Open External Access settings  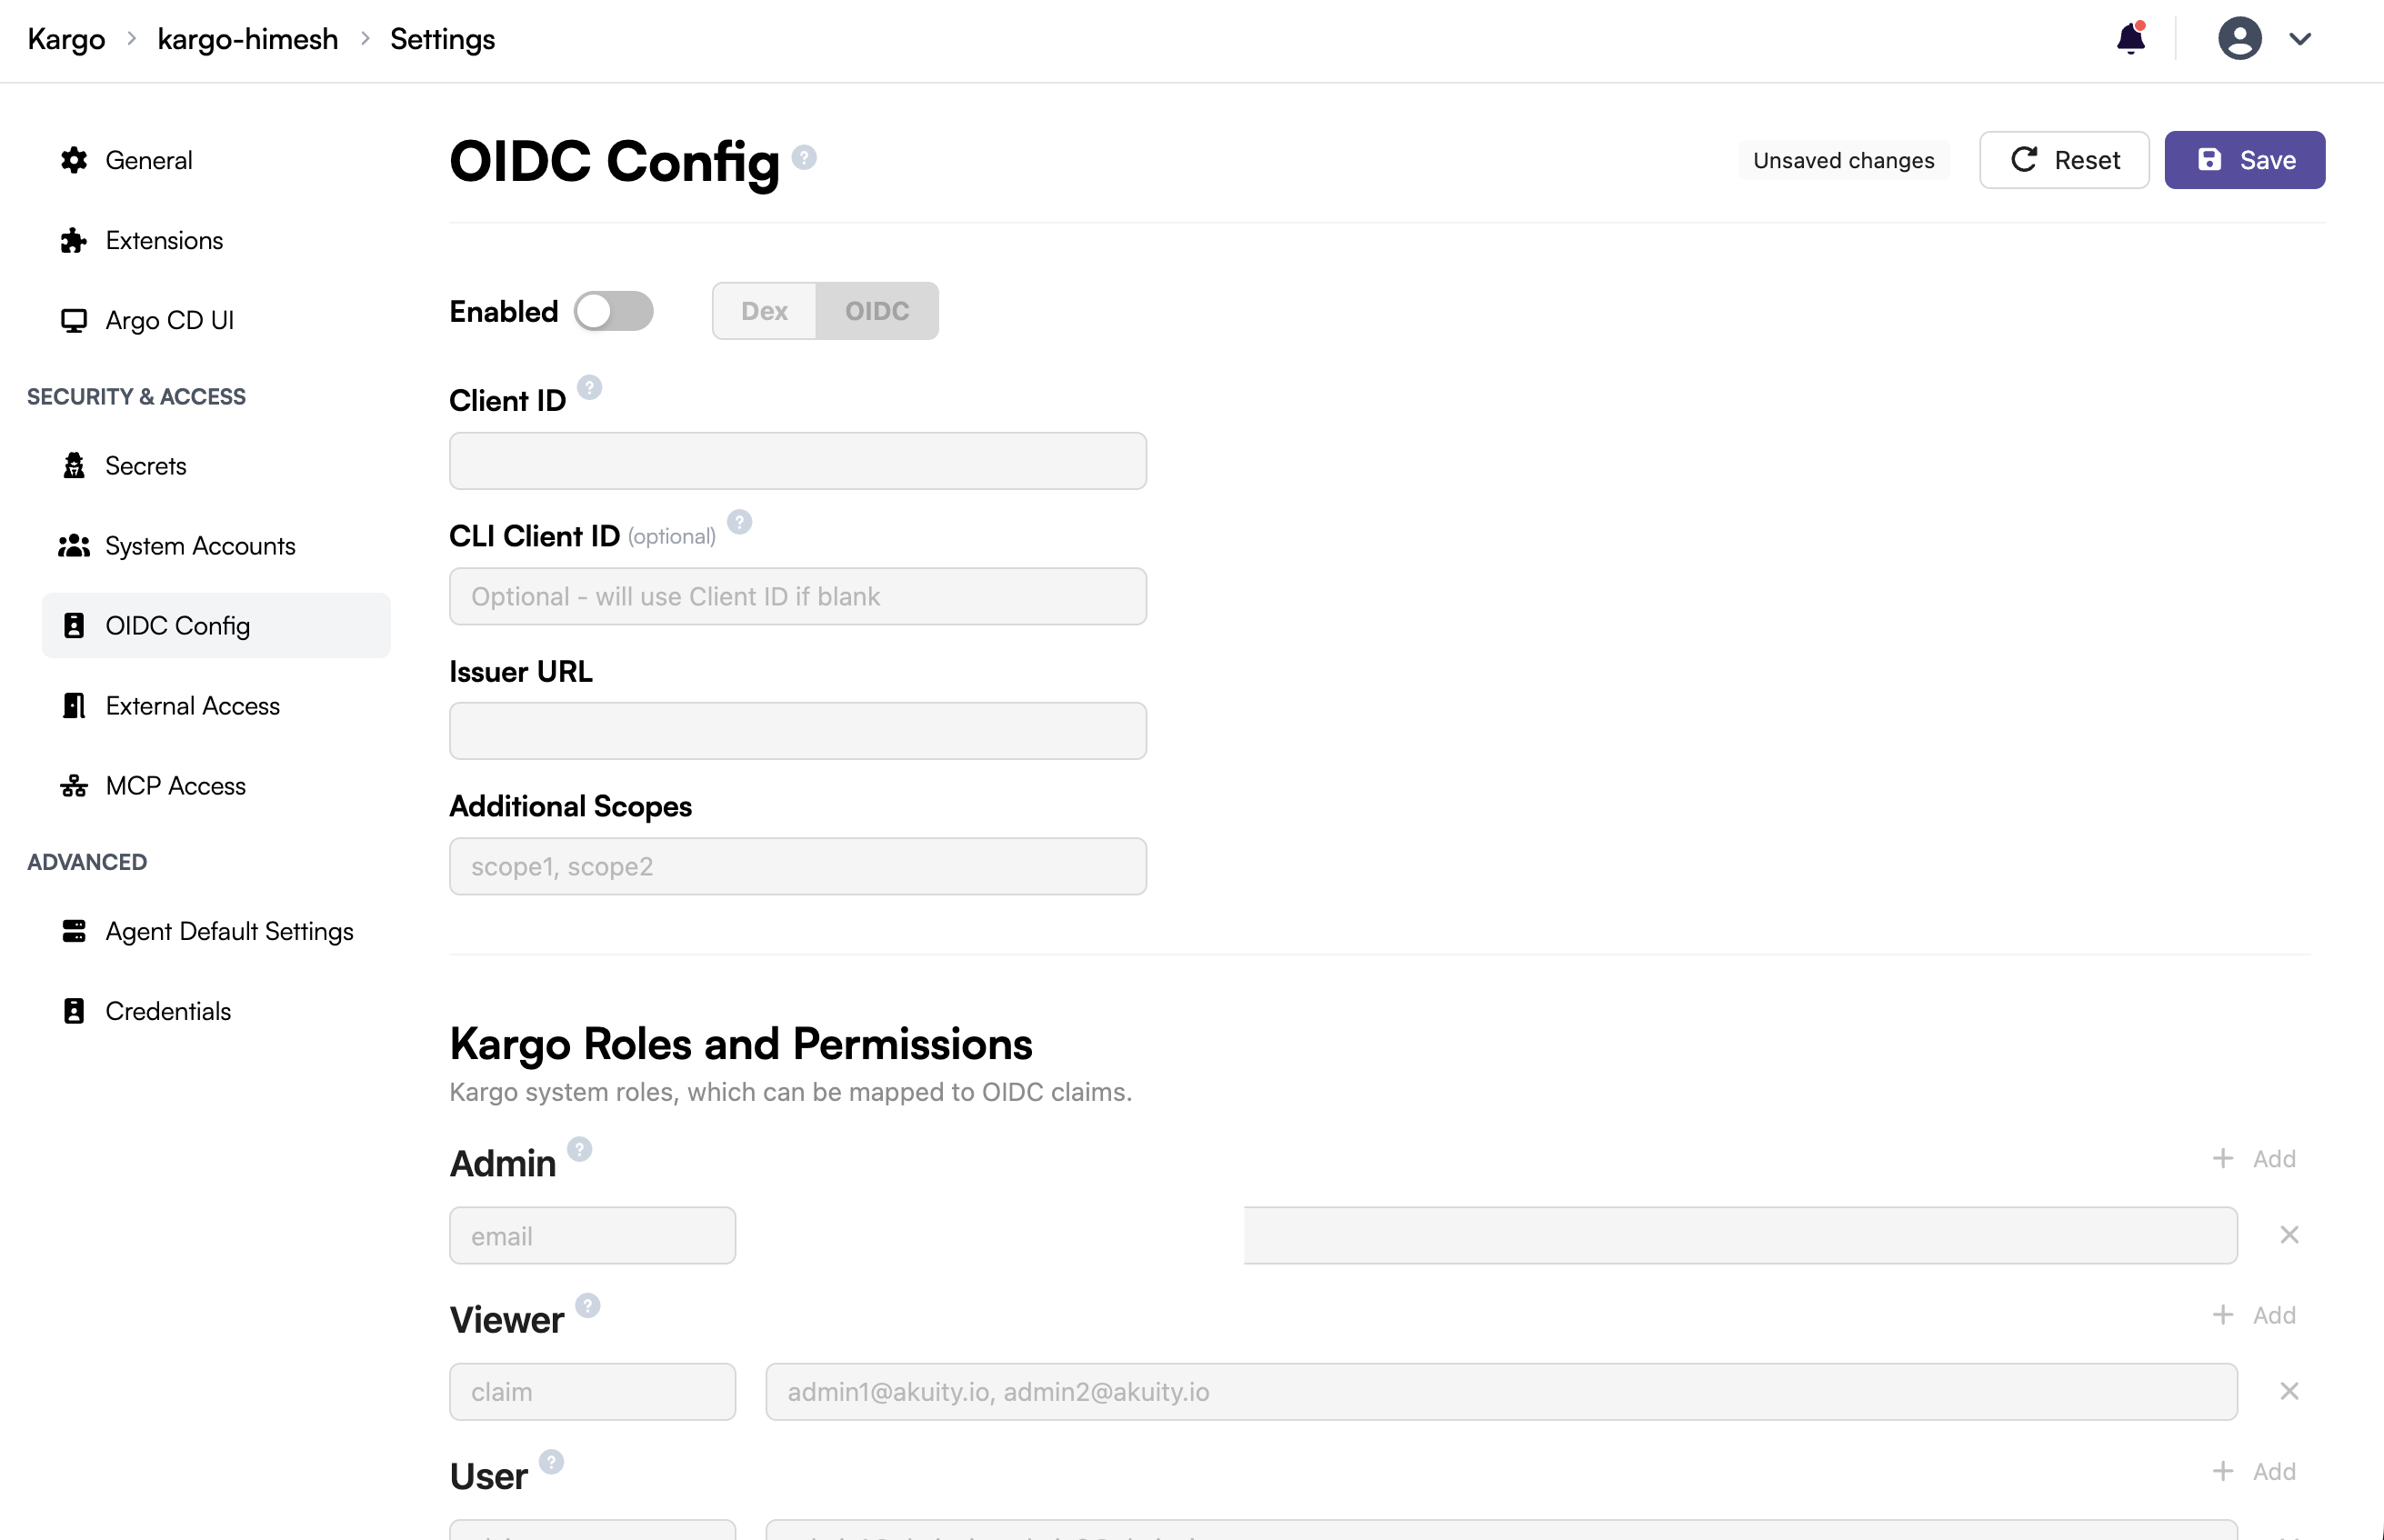(x=216, y=706)
